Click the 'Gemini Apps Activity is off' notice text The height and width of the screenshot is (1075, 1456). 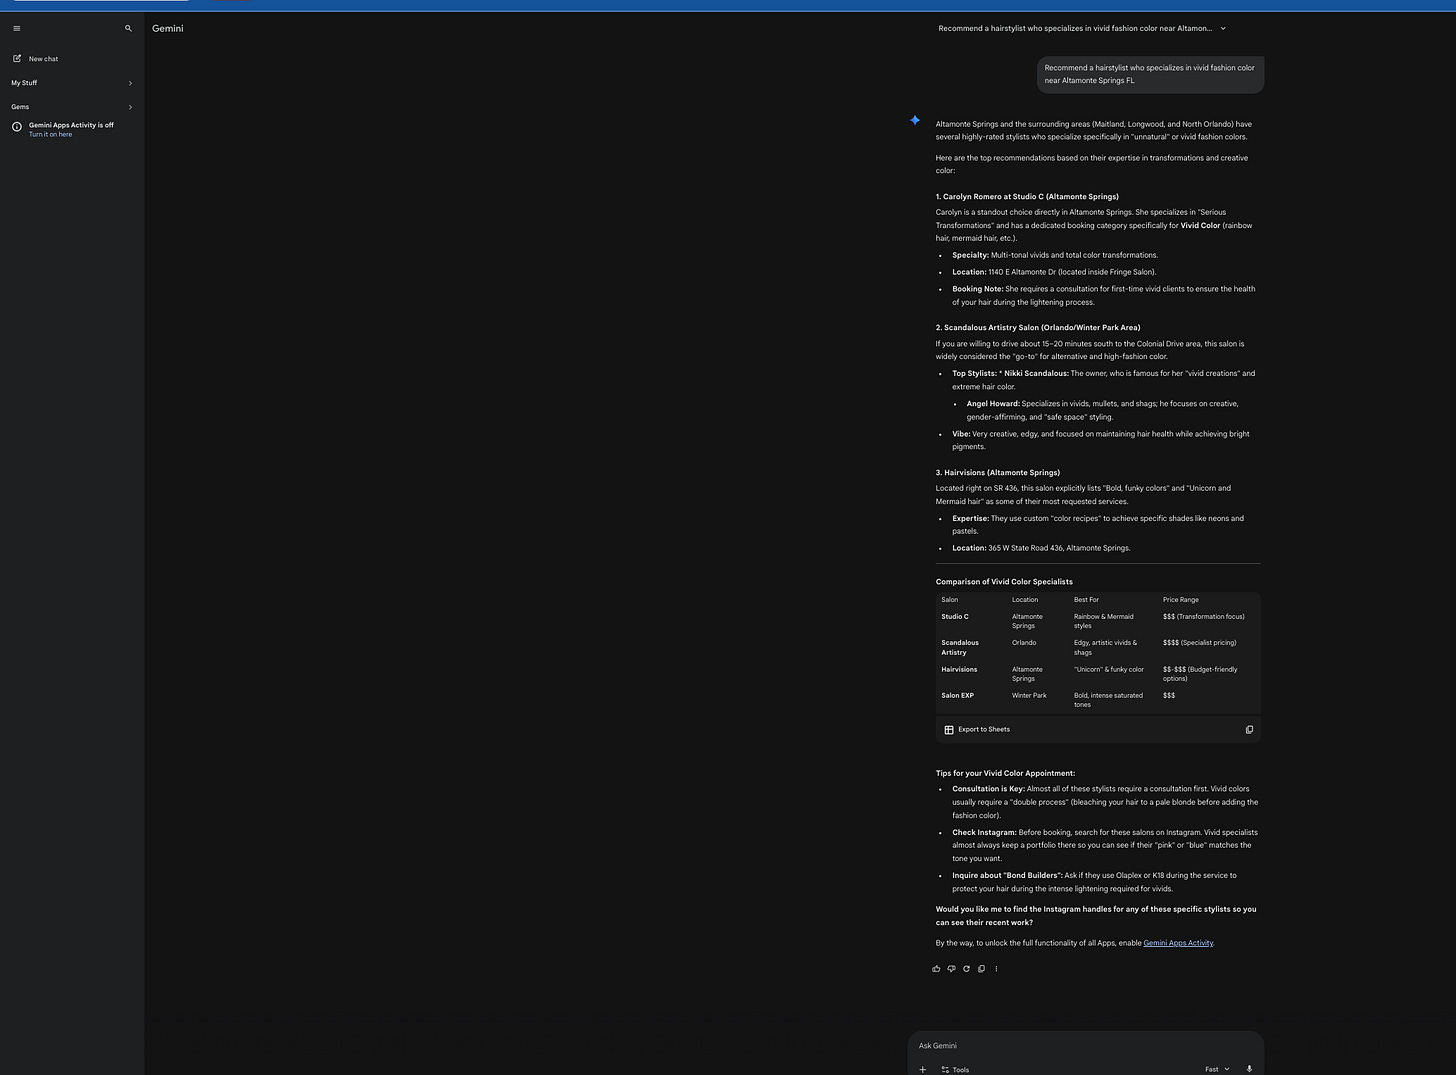coord(71,125)
